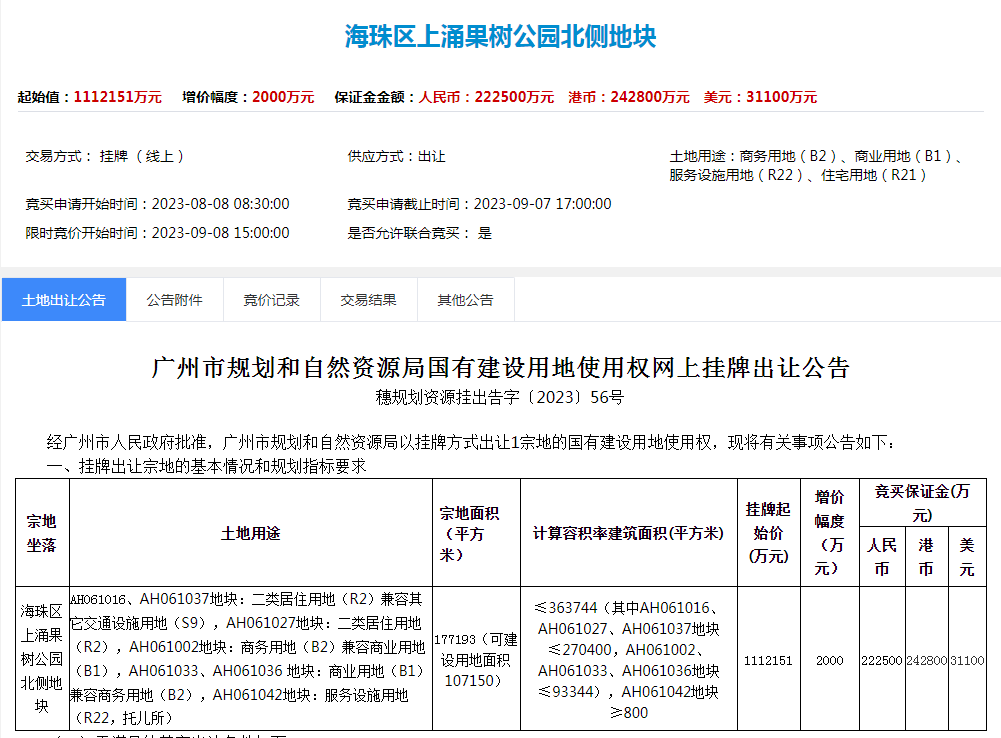Open the 海珠区上涌果树公园北侧地块 title link

click(x=500, y=30)
